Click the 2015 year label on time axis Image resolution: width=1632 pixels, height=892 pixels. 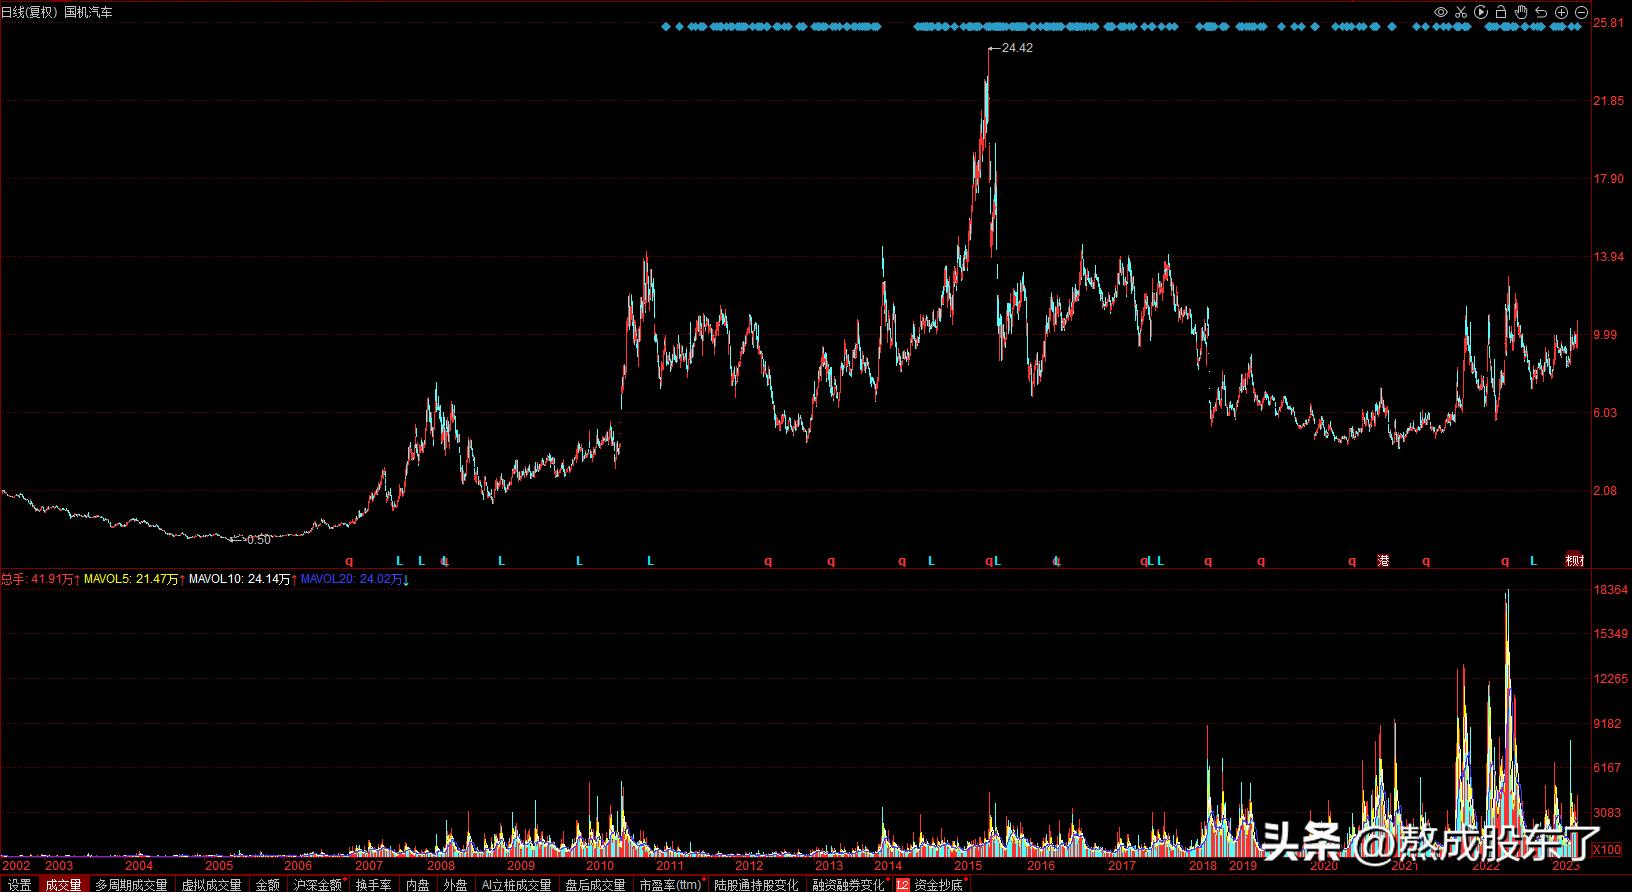point(967,866)
